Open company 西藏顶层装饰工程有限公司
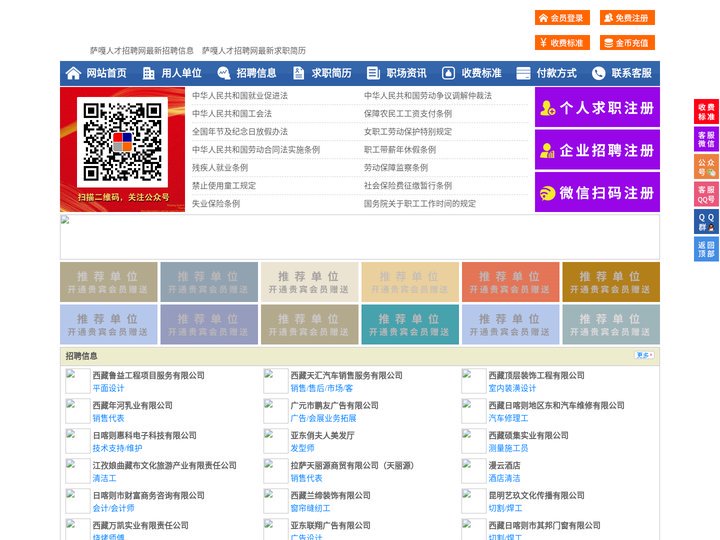The width and height of the screenshot is (720, 540). 536,375
